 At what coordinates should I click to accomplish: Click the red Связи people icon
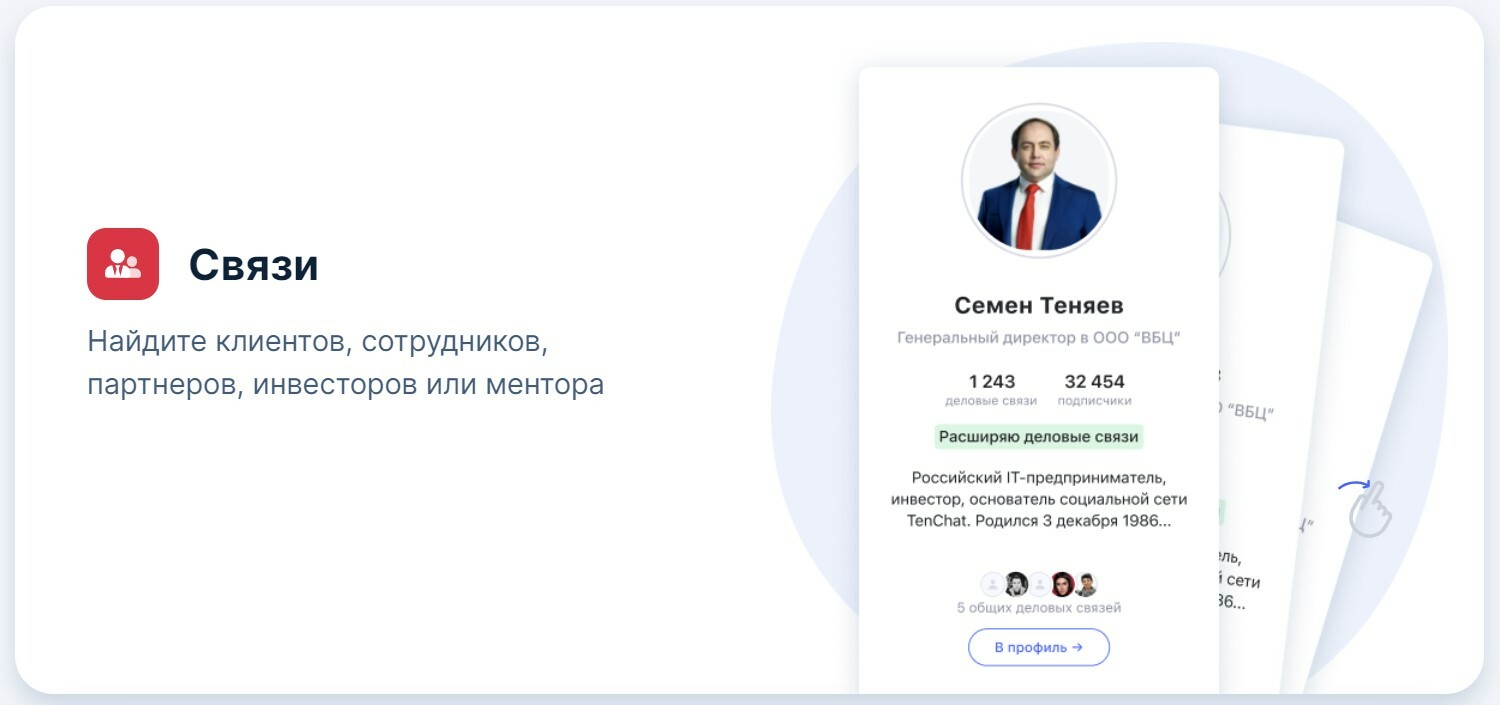[123, 264]
